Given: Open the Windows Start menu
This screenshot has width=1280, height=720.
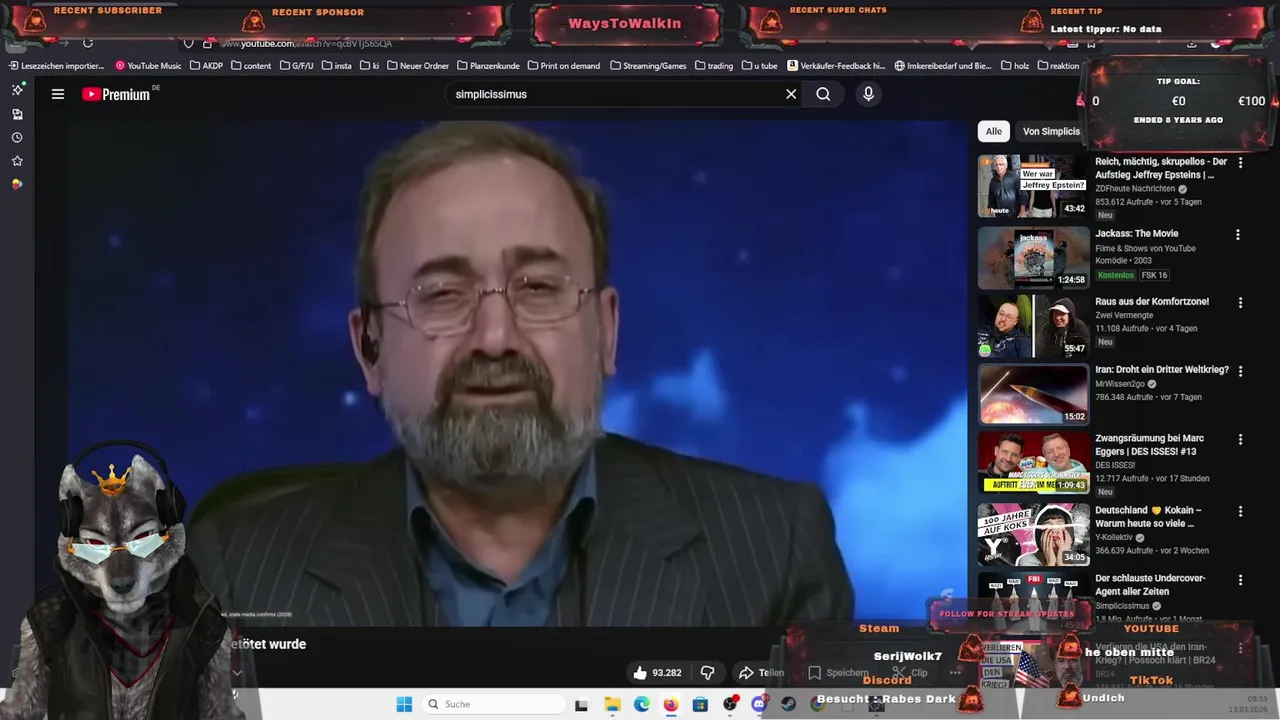Looking at the screenshot, I should [404, 704].
